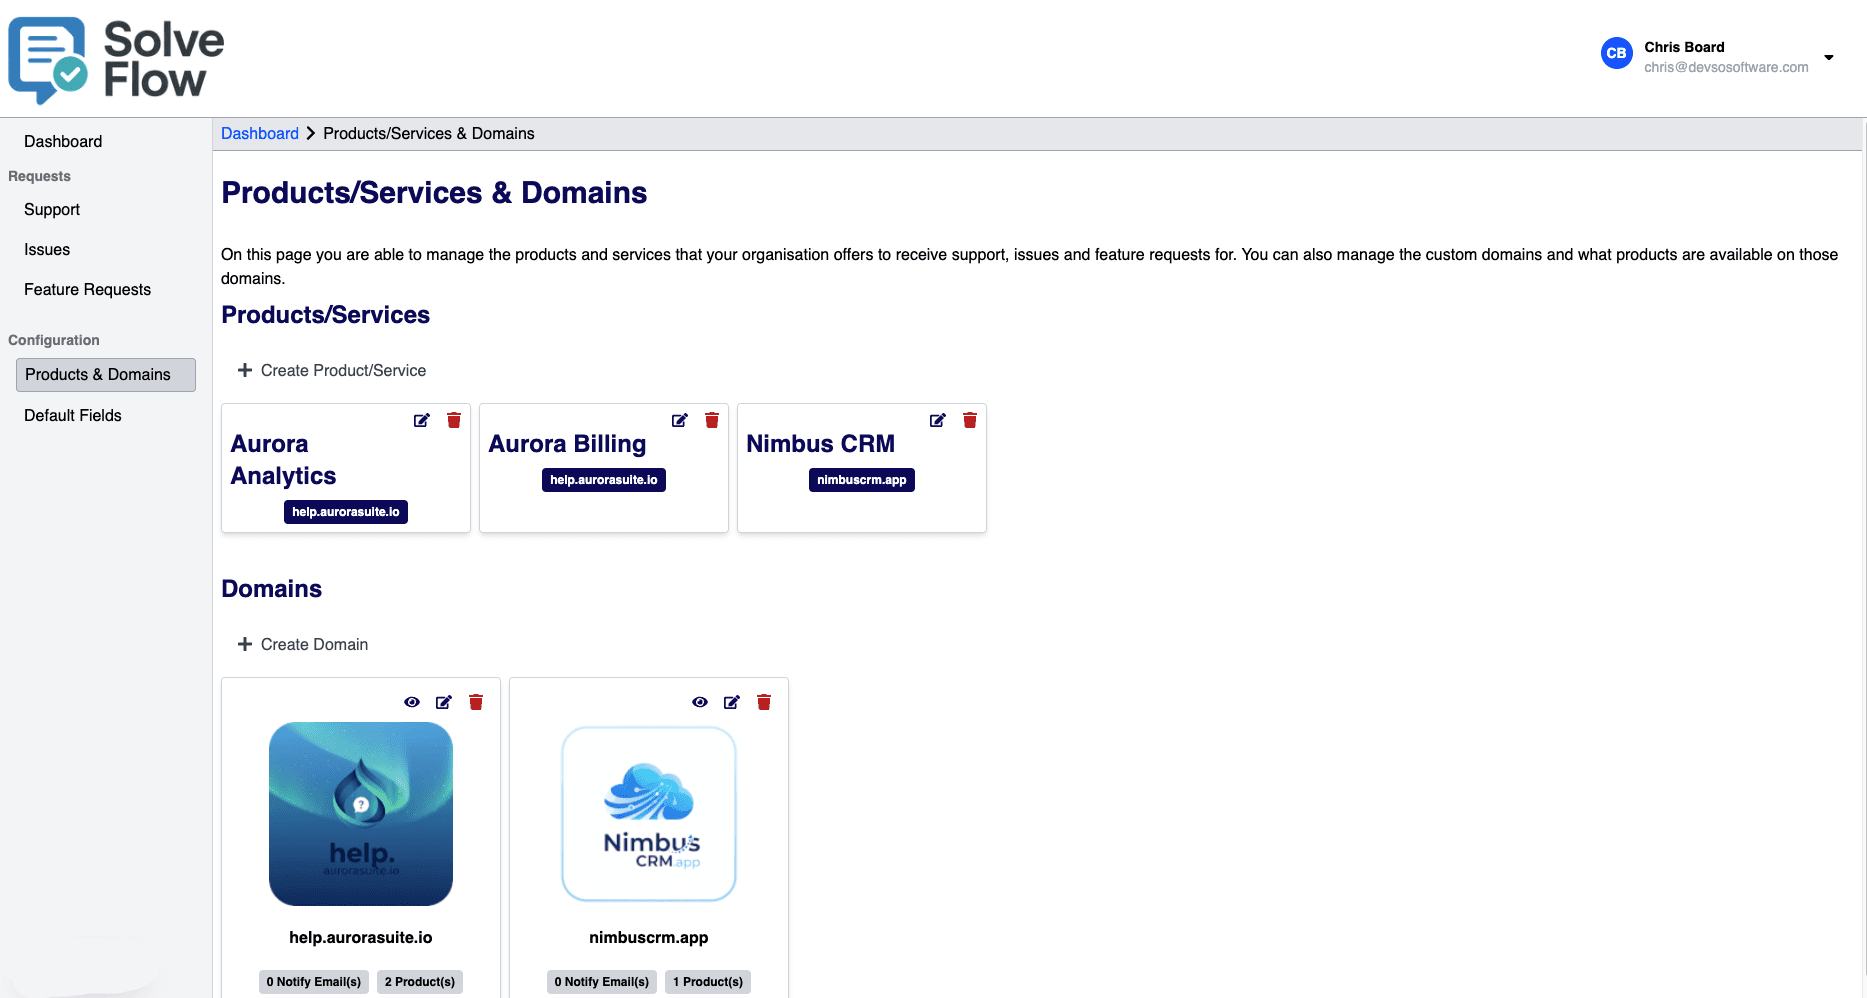Click the 2 Product(s) badge
The height and width of the screenshot is (998, 1867).
click(x=419, y=981)
